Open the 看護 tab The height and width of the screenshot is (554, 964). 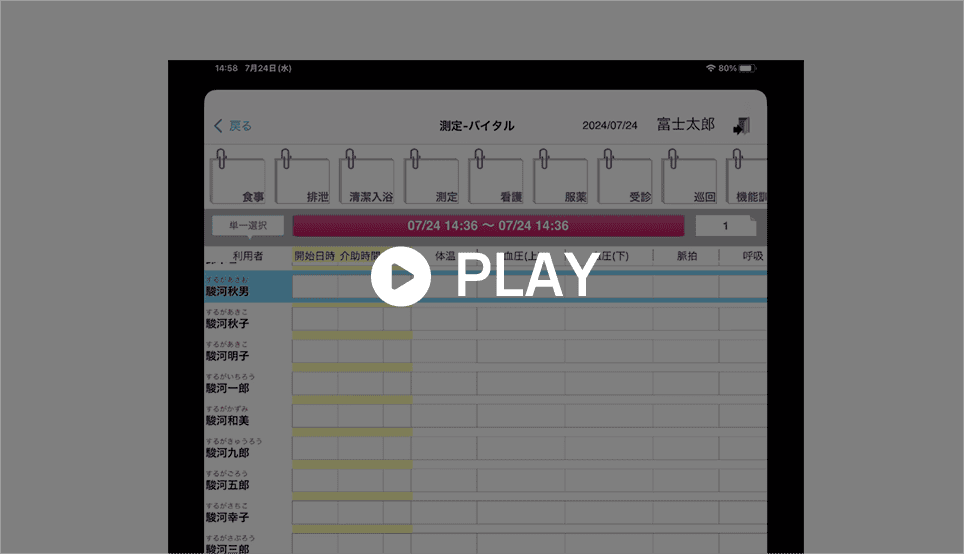tap(496, 178)
